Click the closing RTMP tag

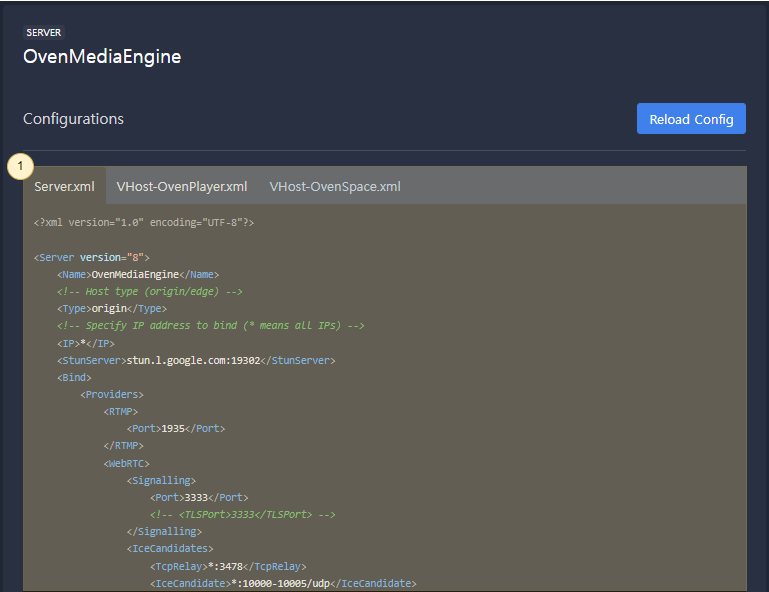(124, 446)
